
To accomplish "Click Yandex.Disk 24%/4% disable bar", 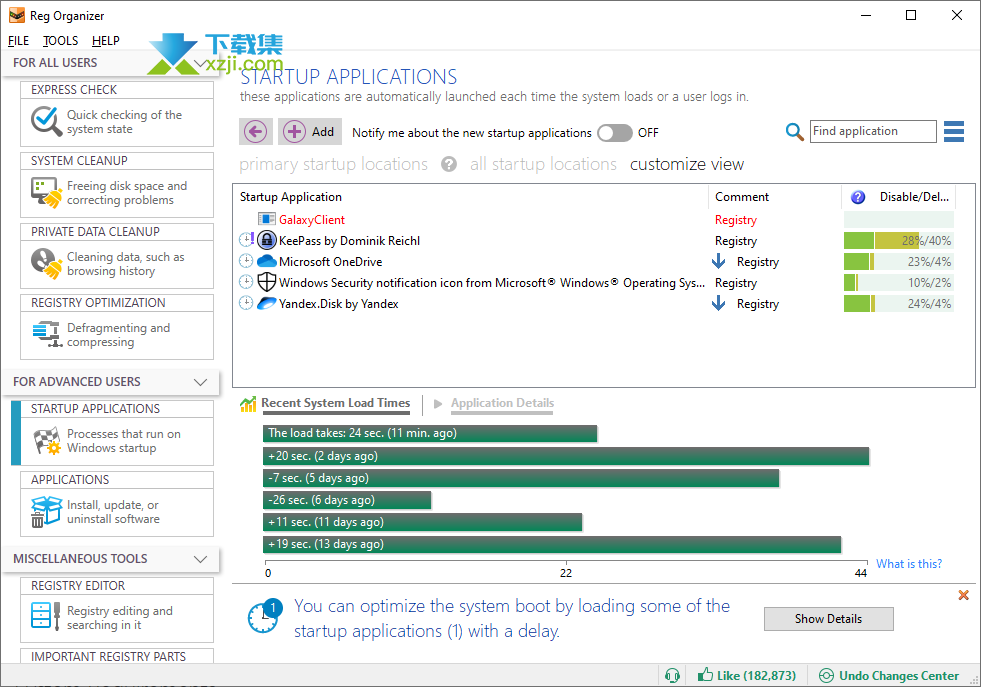I will (898, 303).
